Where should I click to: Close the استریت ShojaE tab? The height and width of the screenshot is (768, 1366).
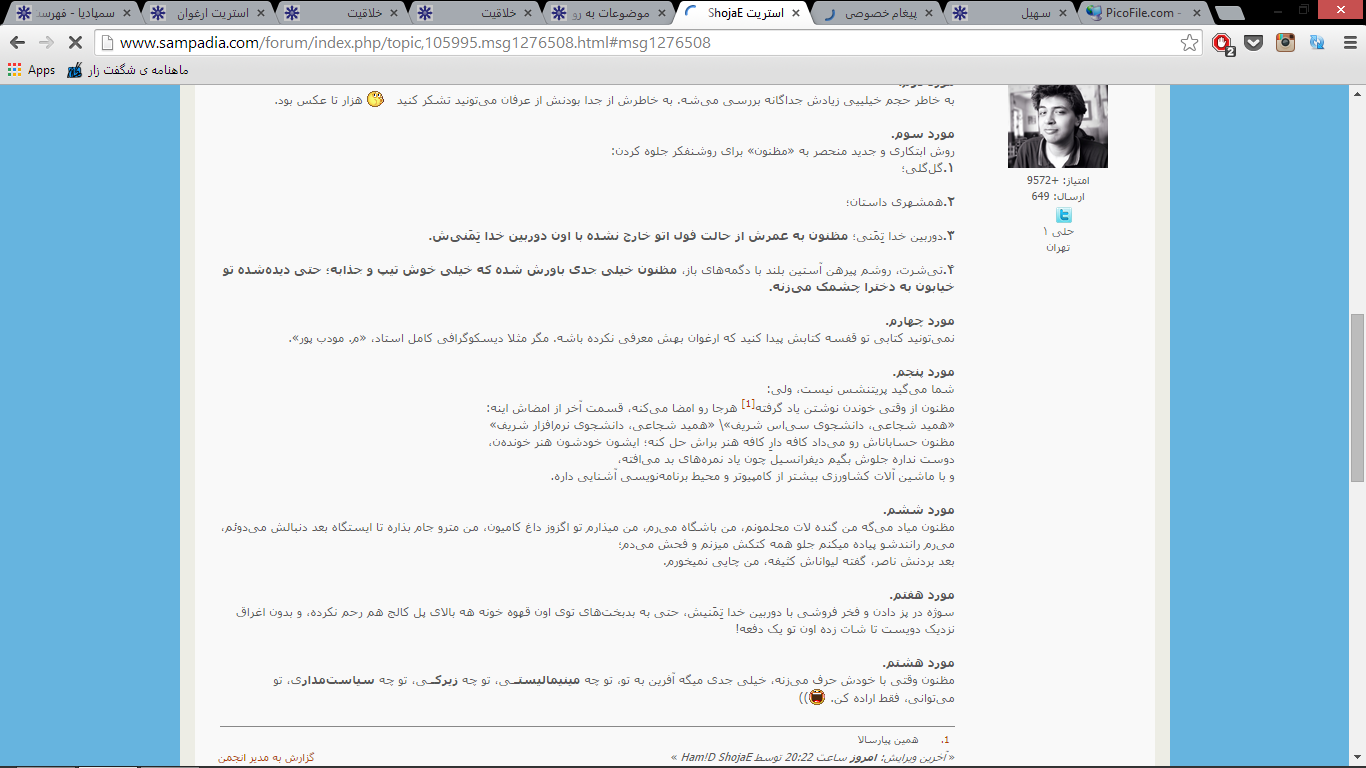click(795, 13)
